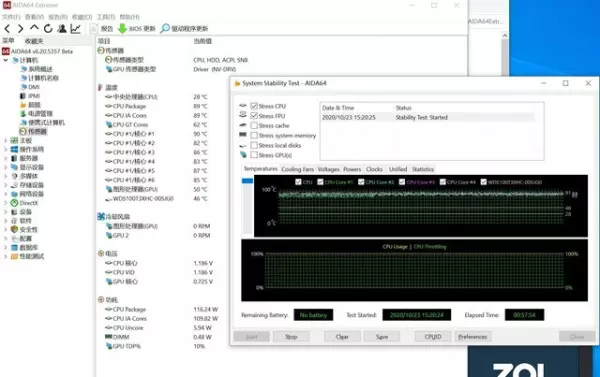Select the Stability Test Started log row
Image resolution: width=600 pixels, height=377 pixels.
[x=427, y=118]
